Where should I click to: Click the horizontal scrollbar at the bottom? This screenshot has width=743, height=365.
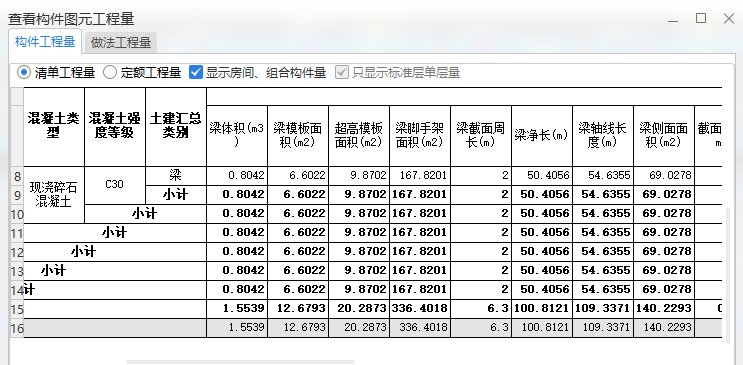[240, 362]
